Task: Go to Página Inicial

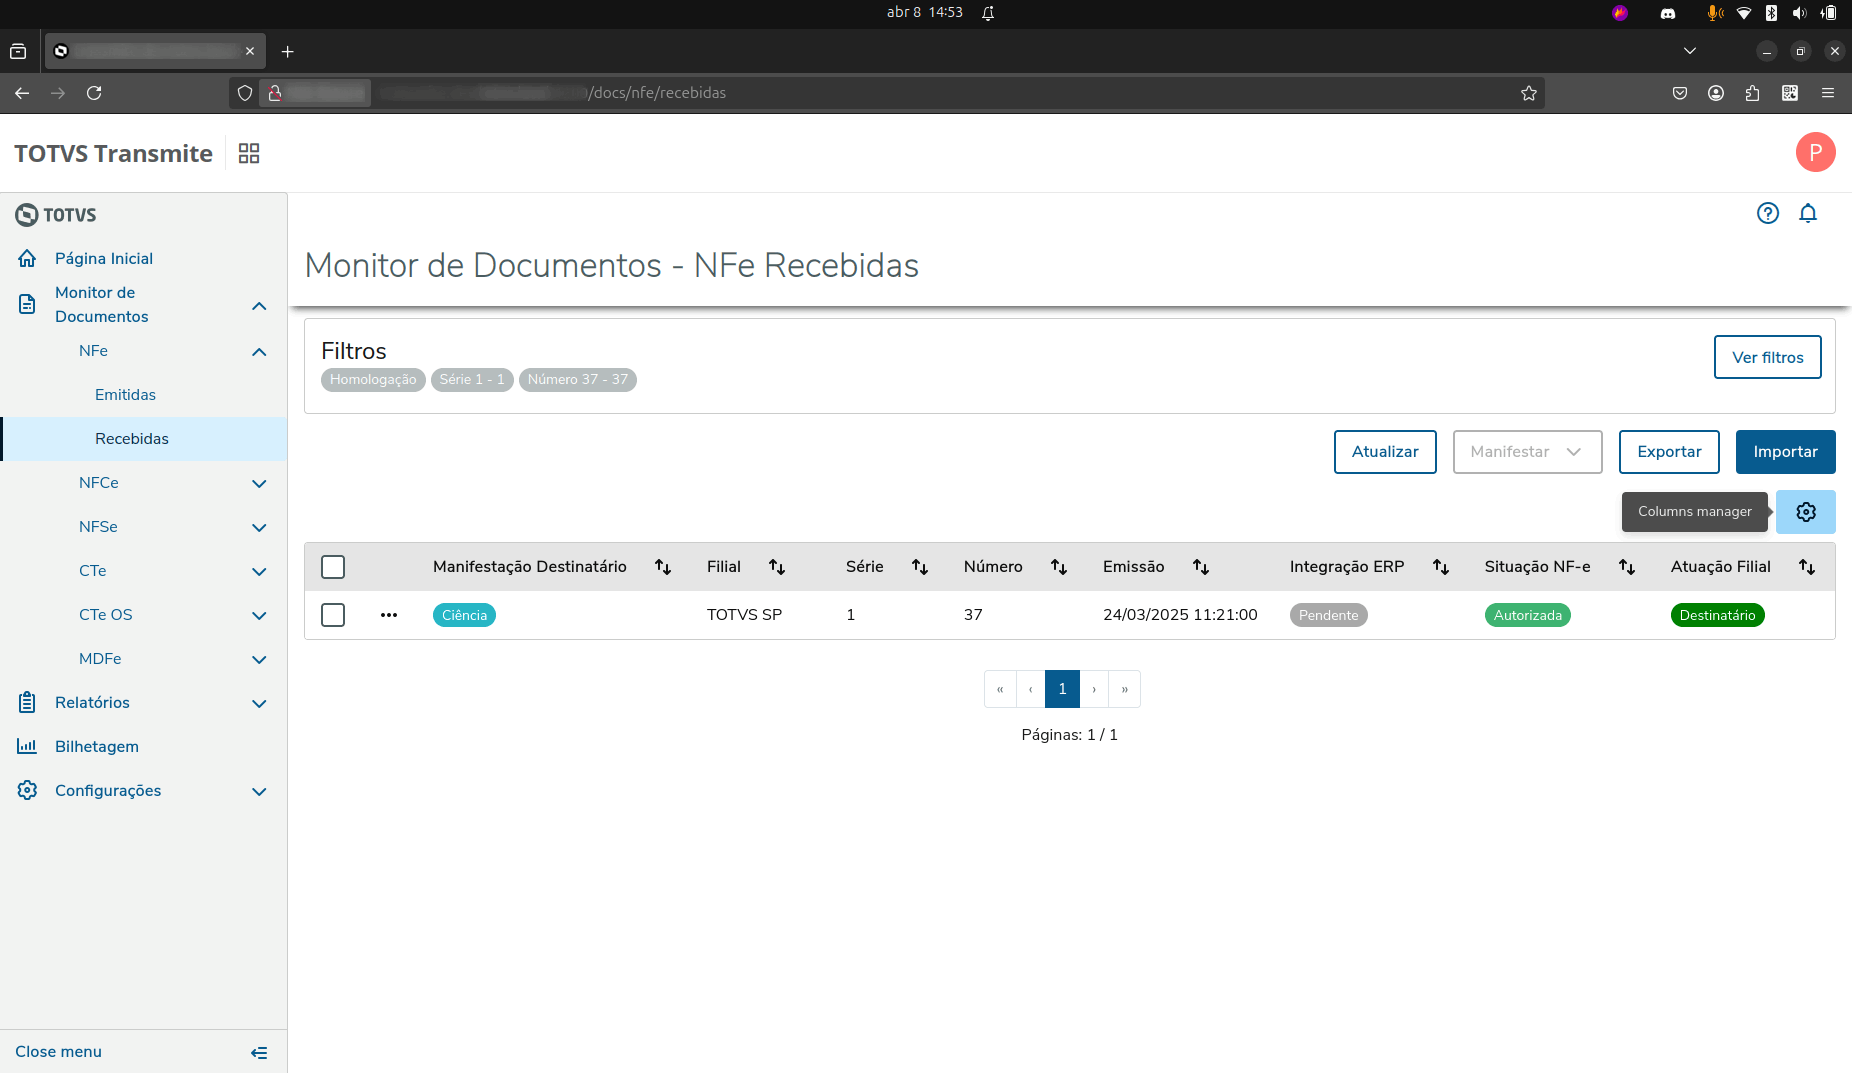Action: (104, 259)
